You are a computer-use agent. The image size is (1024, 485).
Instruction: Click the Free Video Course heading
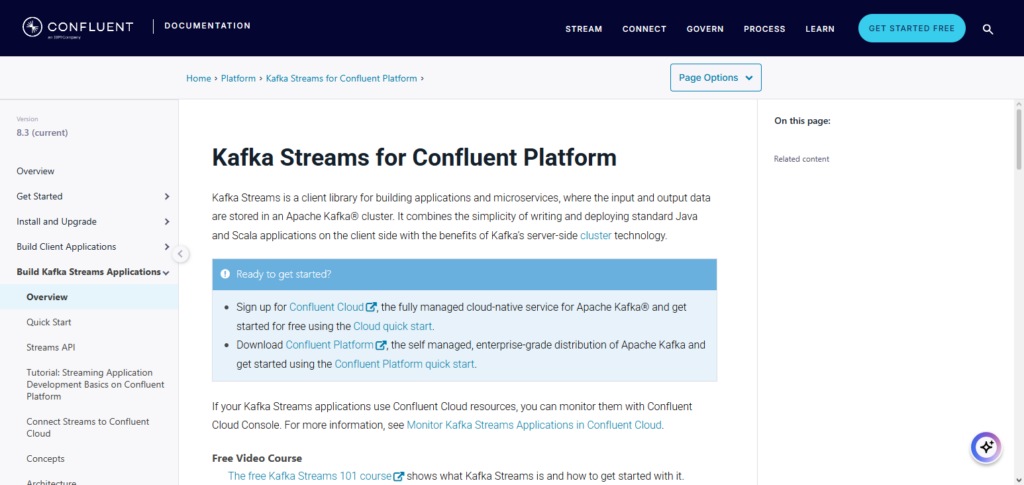click(257, 458)
